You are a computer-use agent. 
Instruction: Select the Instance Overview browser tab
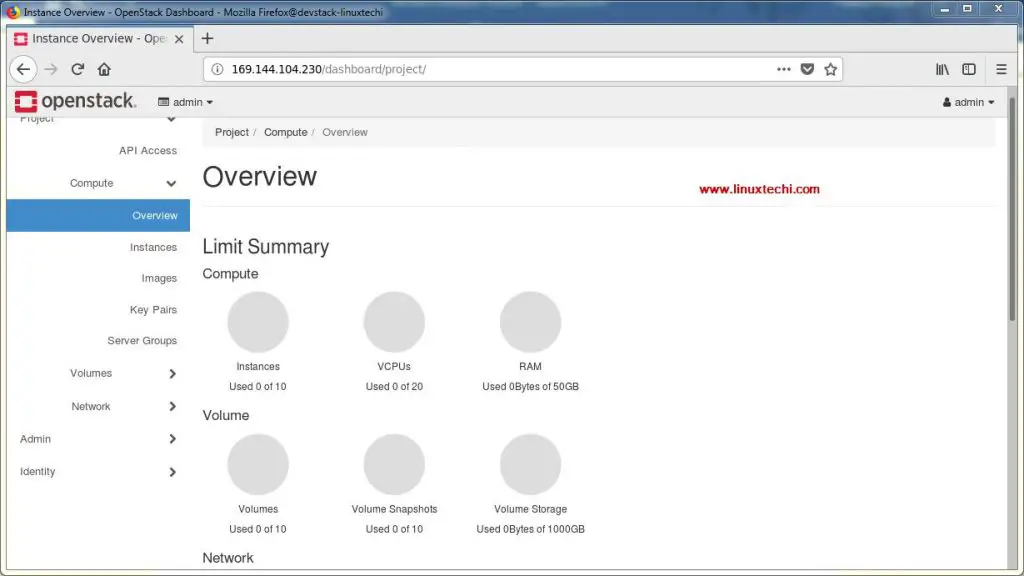tap(100, 39)
